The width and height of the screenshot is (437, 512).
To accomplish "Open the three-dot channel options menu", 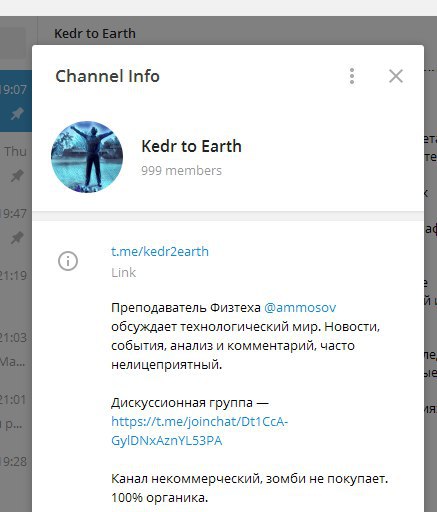I will (352, 76).
